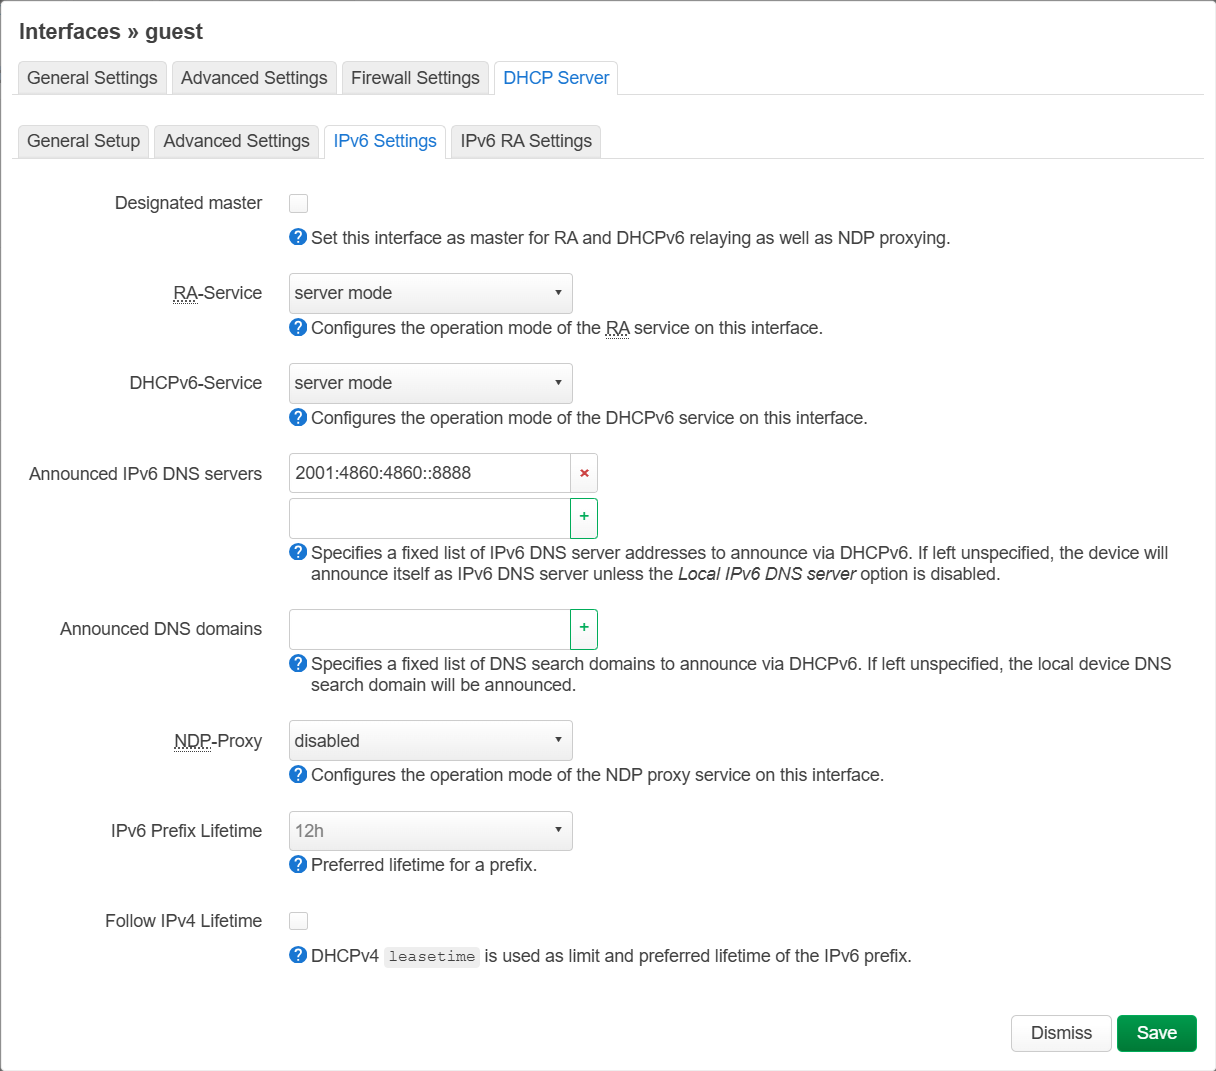Viewport: 1216px width, 1071px height.
Task: Click plus button for Announced DNS domains
Action: 584,629
